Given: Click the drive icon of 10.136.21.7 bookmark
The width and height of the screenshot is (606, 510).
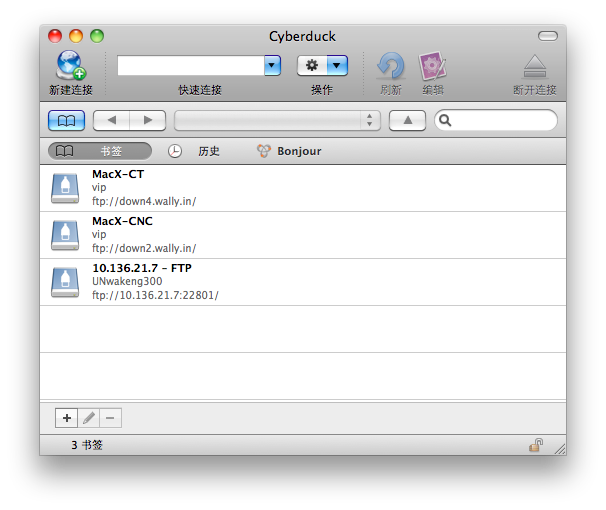Looking at the screenshot, I should 65,283.
